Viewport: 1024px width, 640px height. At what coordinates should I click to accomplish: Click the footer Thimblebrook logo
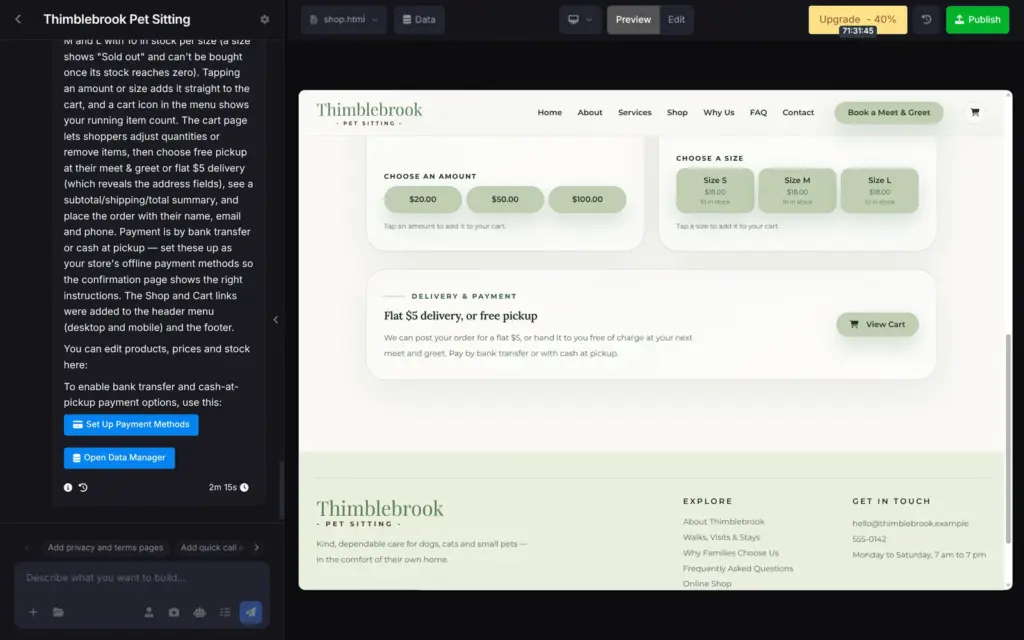[x=380, y=513]
